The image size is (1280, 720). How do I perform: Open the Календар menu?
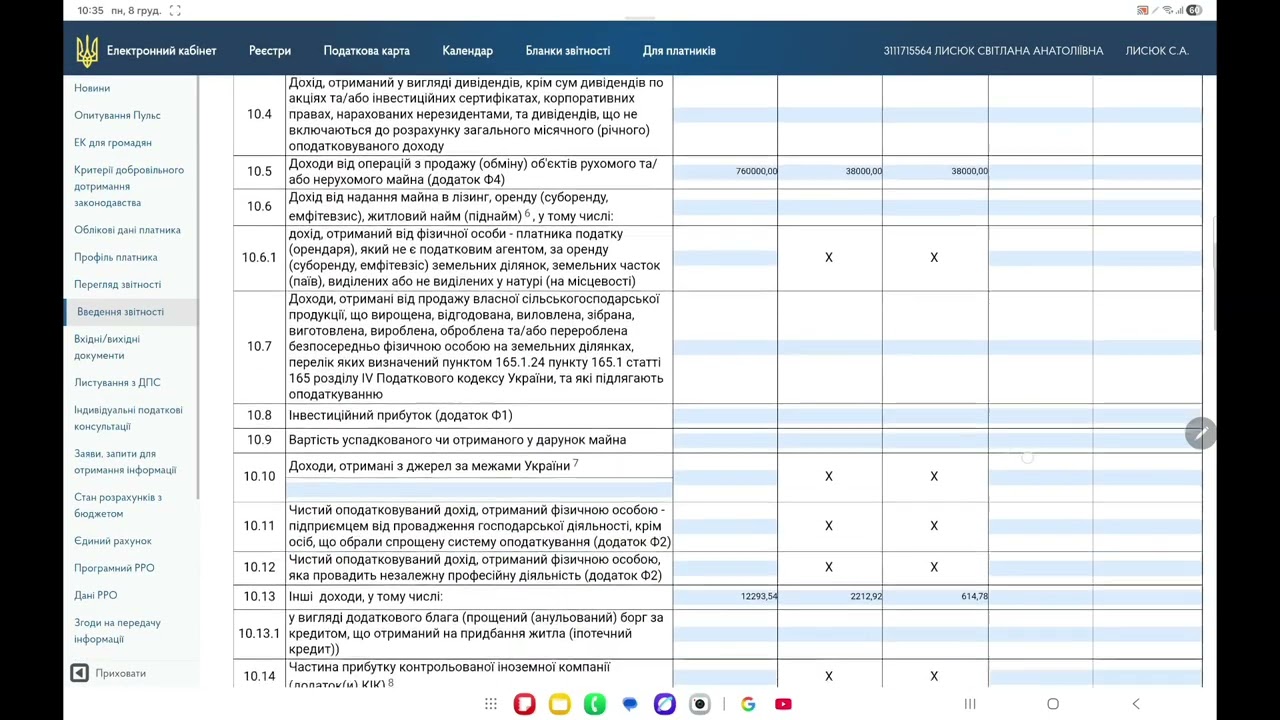click(x=467, y=51)
